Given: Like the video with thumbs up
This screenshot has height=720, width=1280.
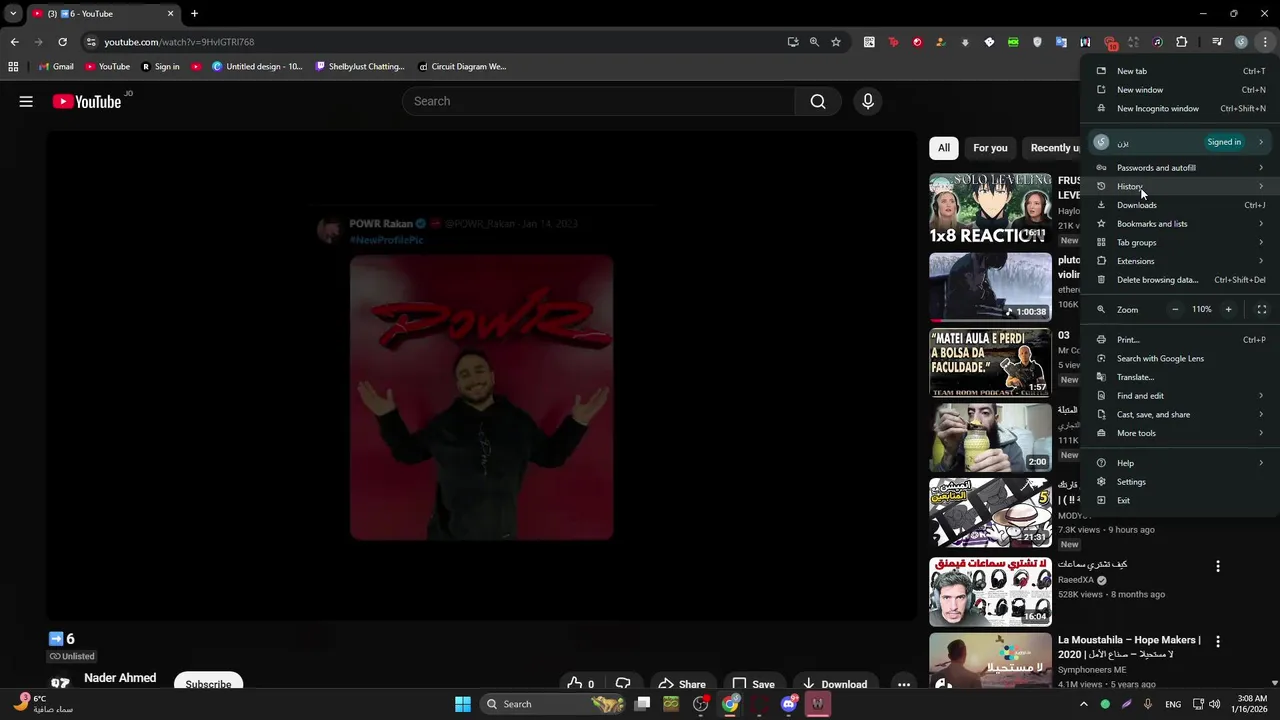Looking at the screenshot, I should [580, 684].
